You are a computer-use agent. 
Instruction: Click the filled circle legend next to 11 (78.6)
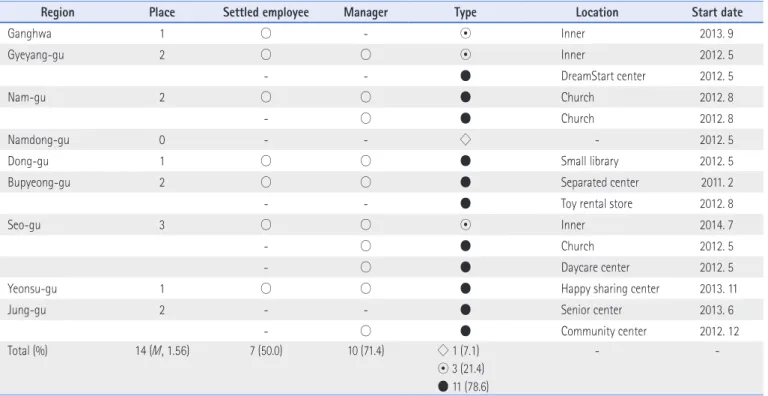click(x=443, y=387)
